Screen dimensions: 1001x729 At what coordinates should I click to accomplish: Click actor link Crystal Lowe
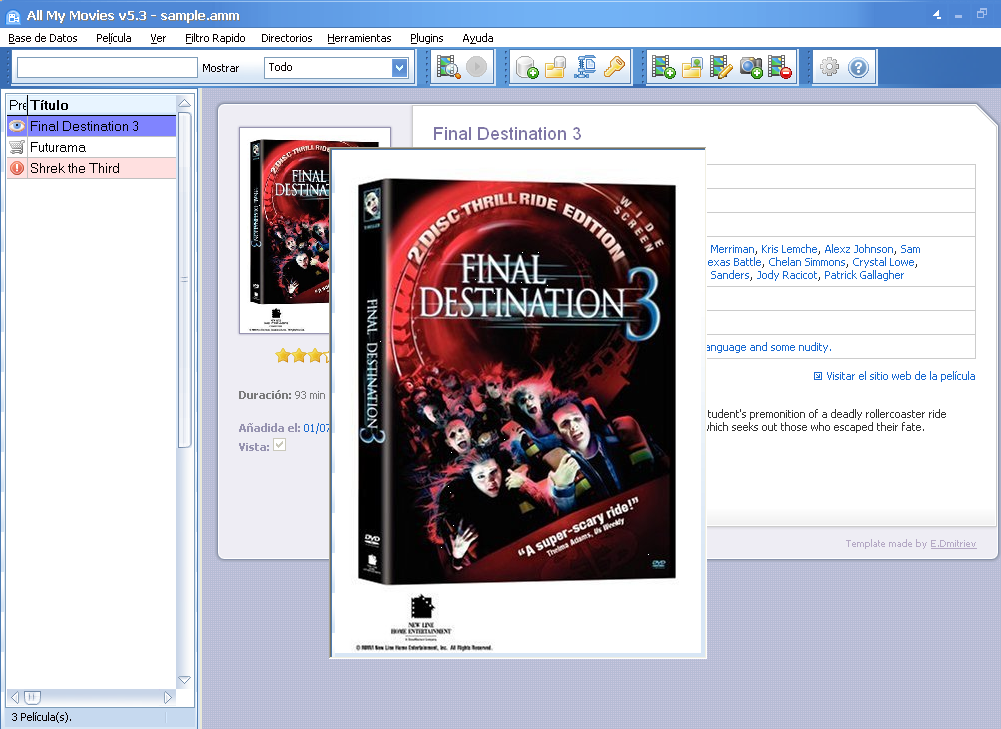click(x=884, y=262)
